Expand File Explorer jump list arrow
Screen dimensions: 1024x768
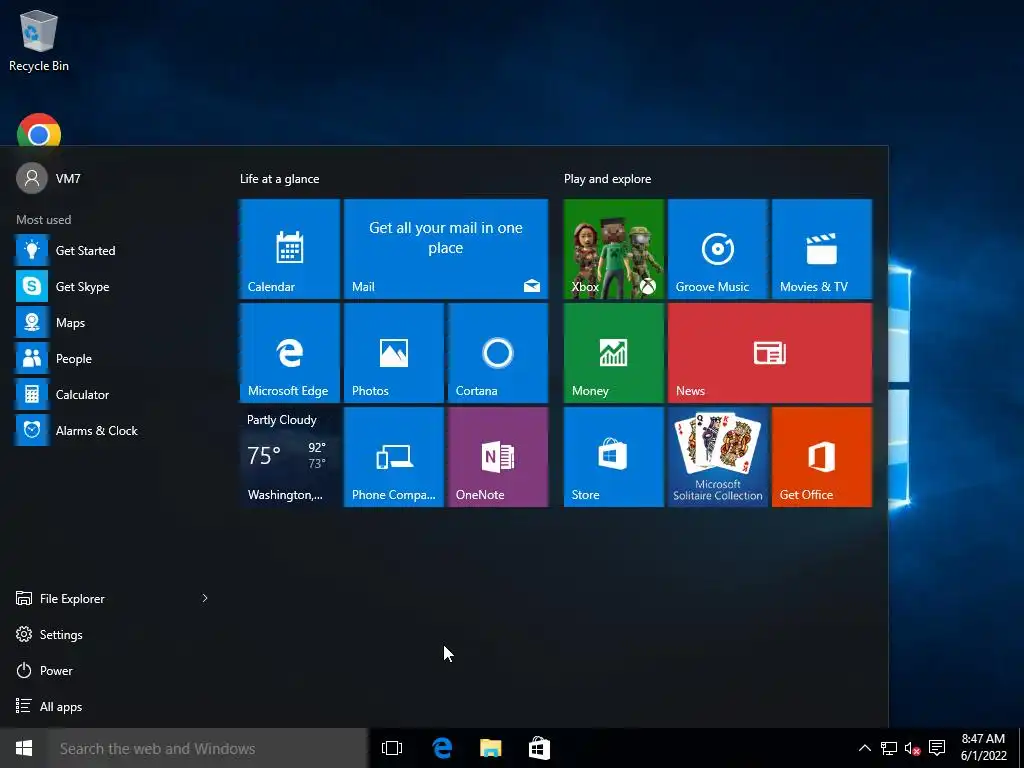pos(204,598)
